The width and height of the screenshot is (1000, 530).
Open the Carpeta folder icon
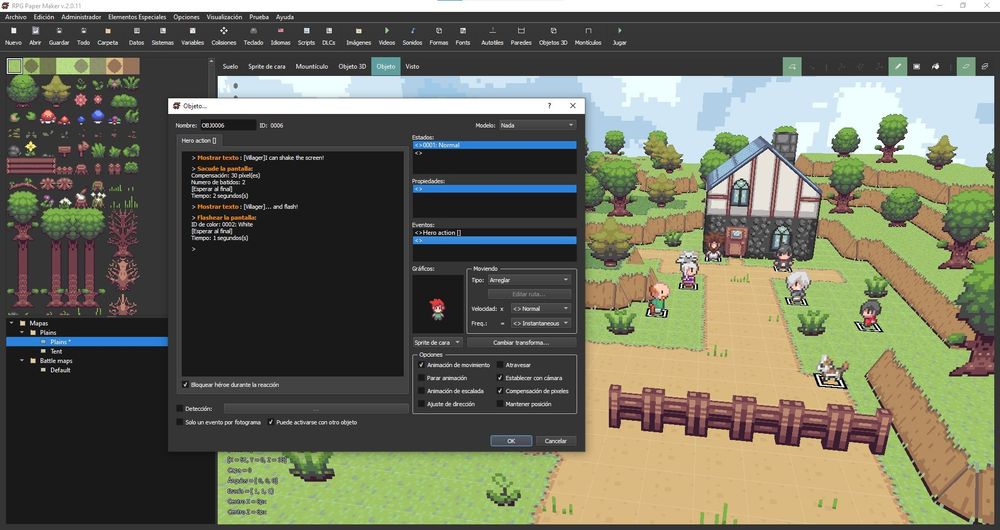[108, 30]
